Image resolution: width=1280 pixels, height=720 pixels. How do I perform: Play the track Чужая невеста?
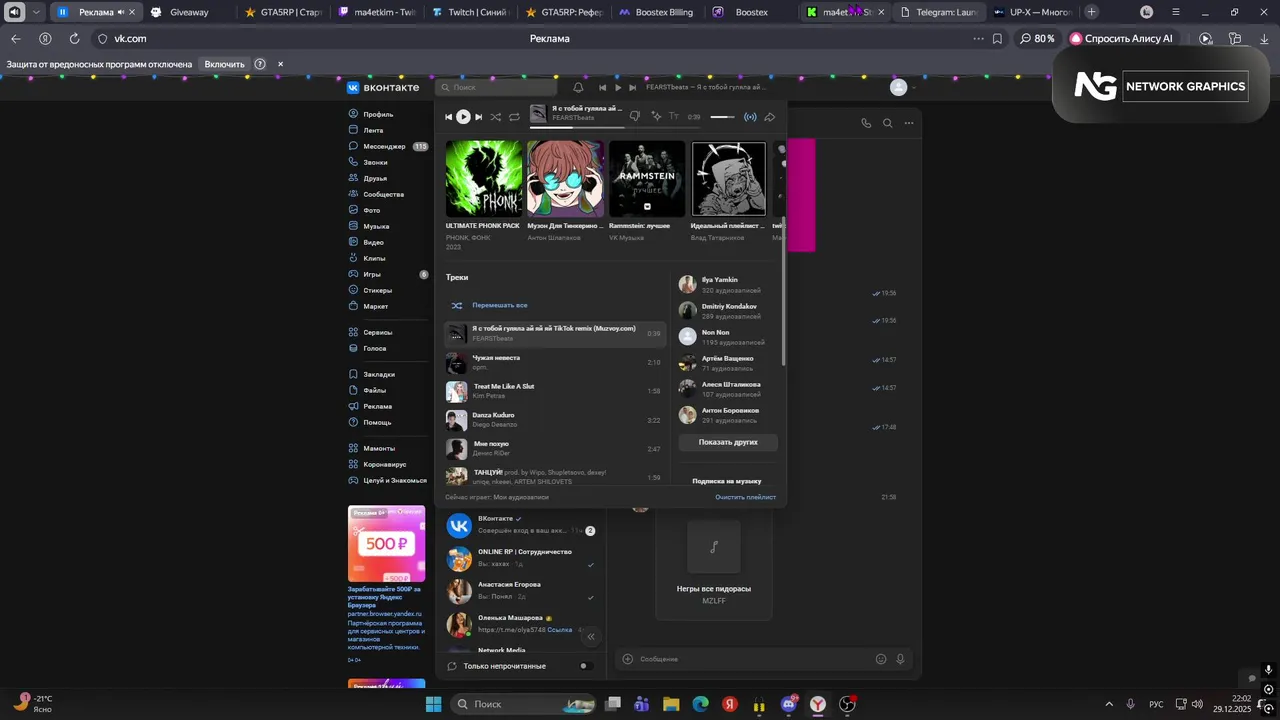pos(553,362)
